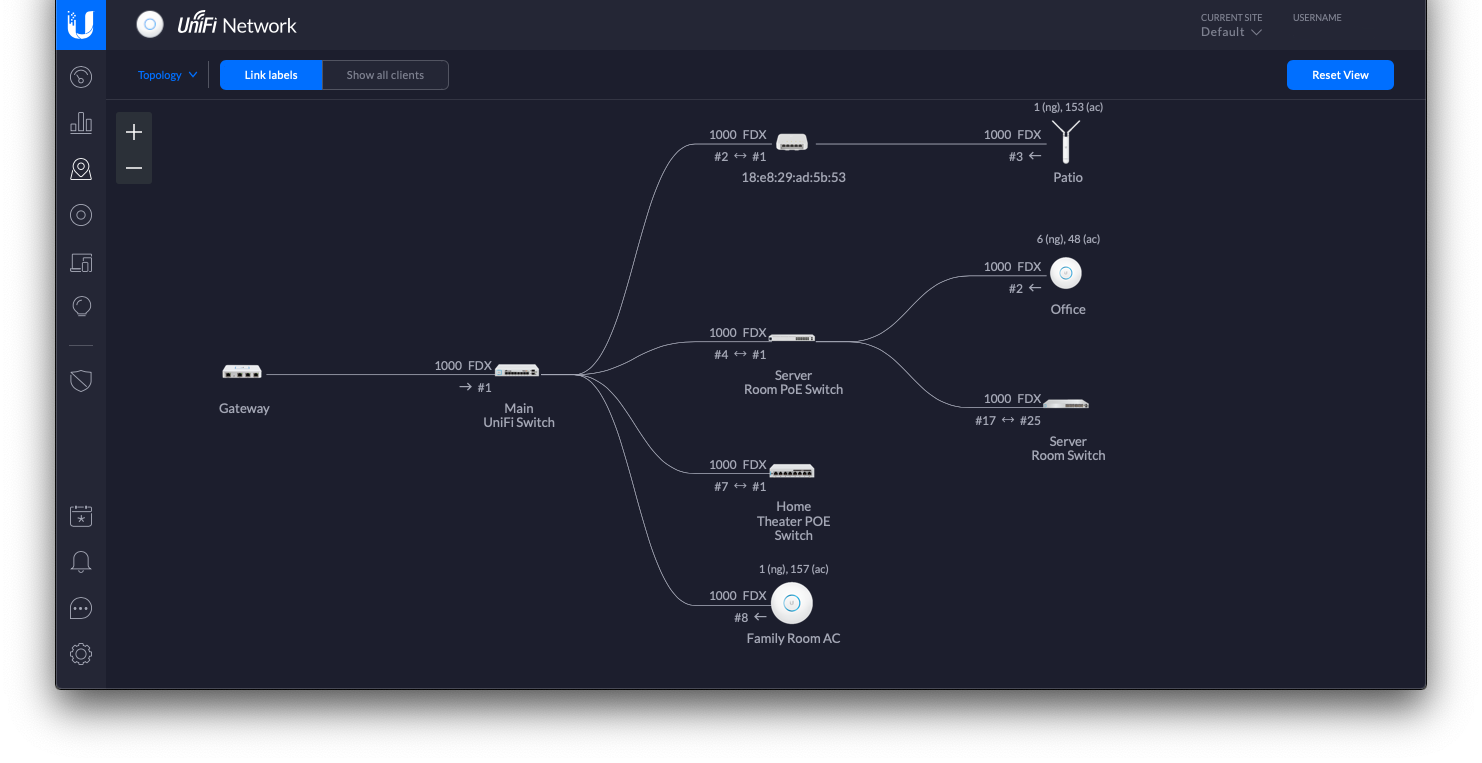Toggle the Link labels option
The image size is (1482, 763).
tap(271, 75)
